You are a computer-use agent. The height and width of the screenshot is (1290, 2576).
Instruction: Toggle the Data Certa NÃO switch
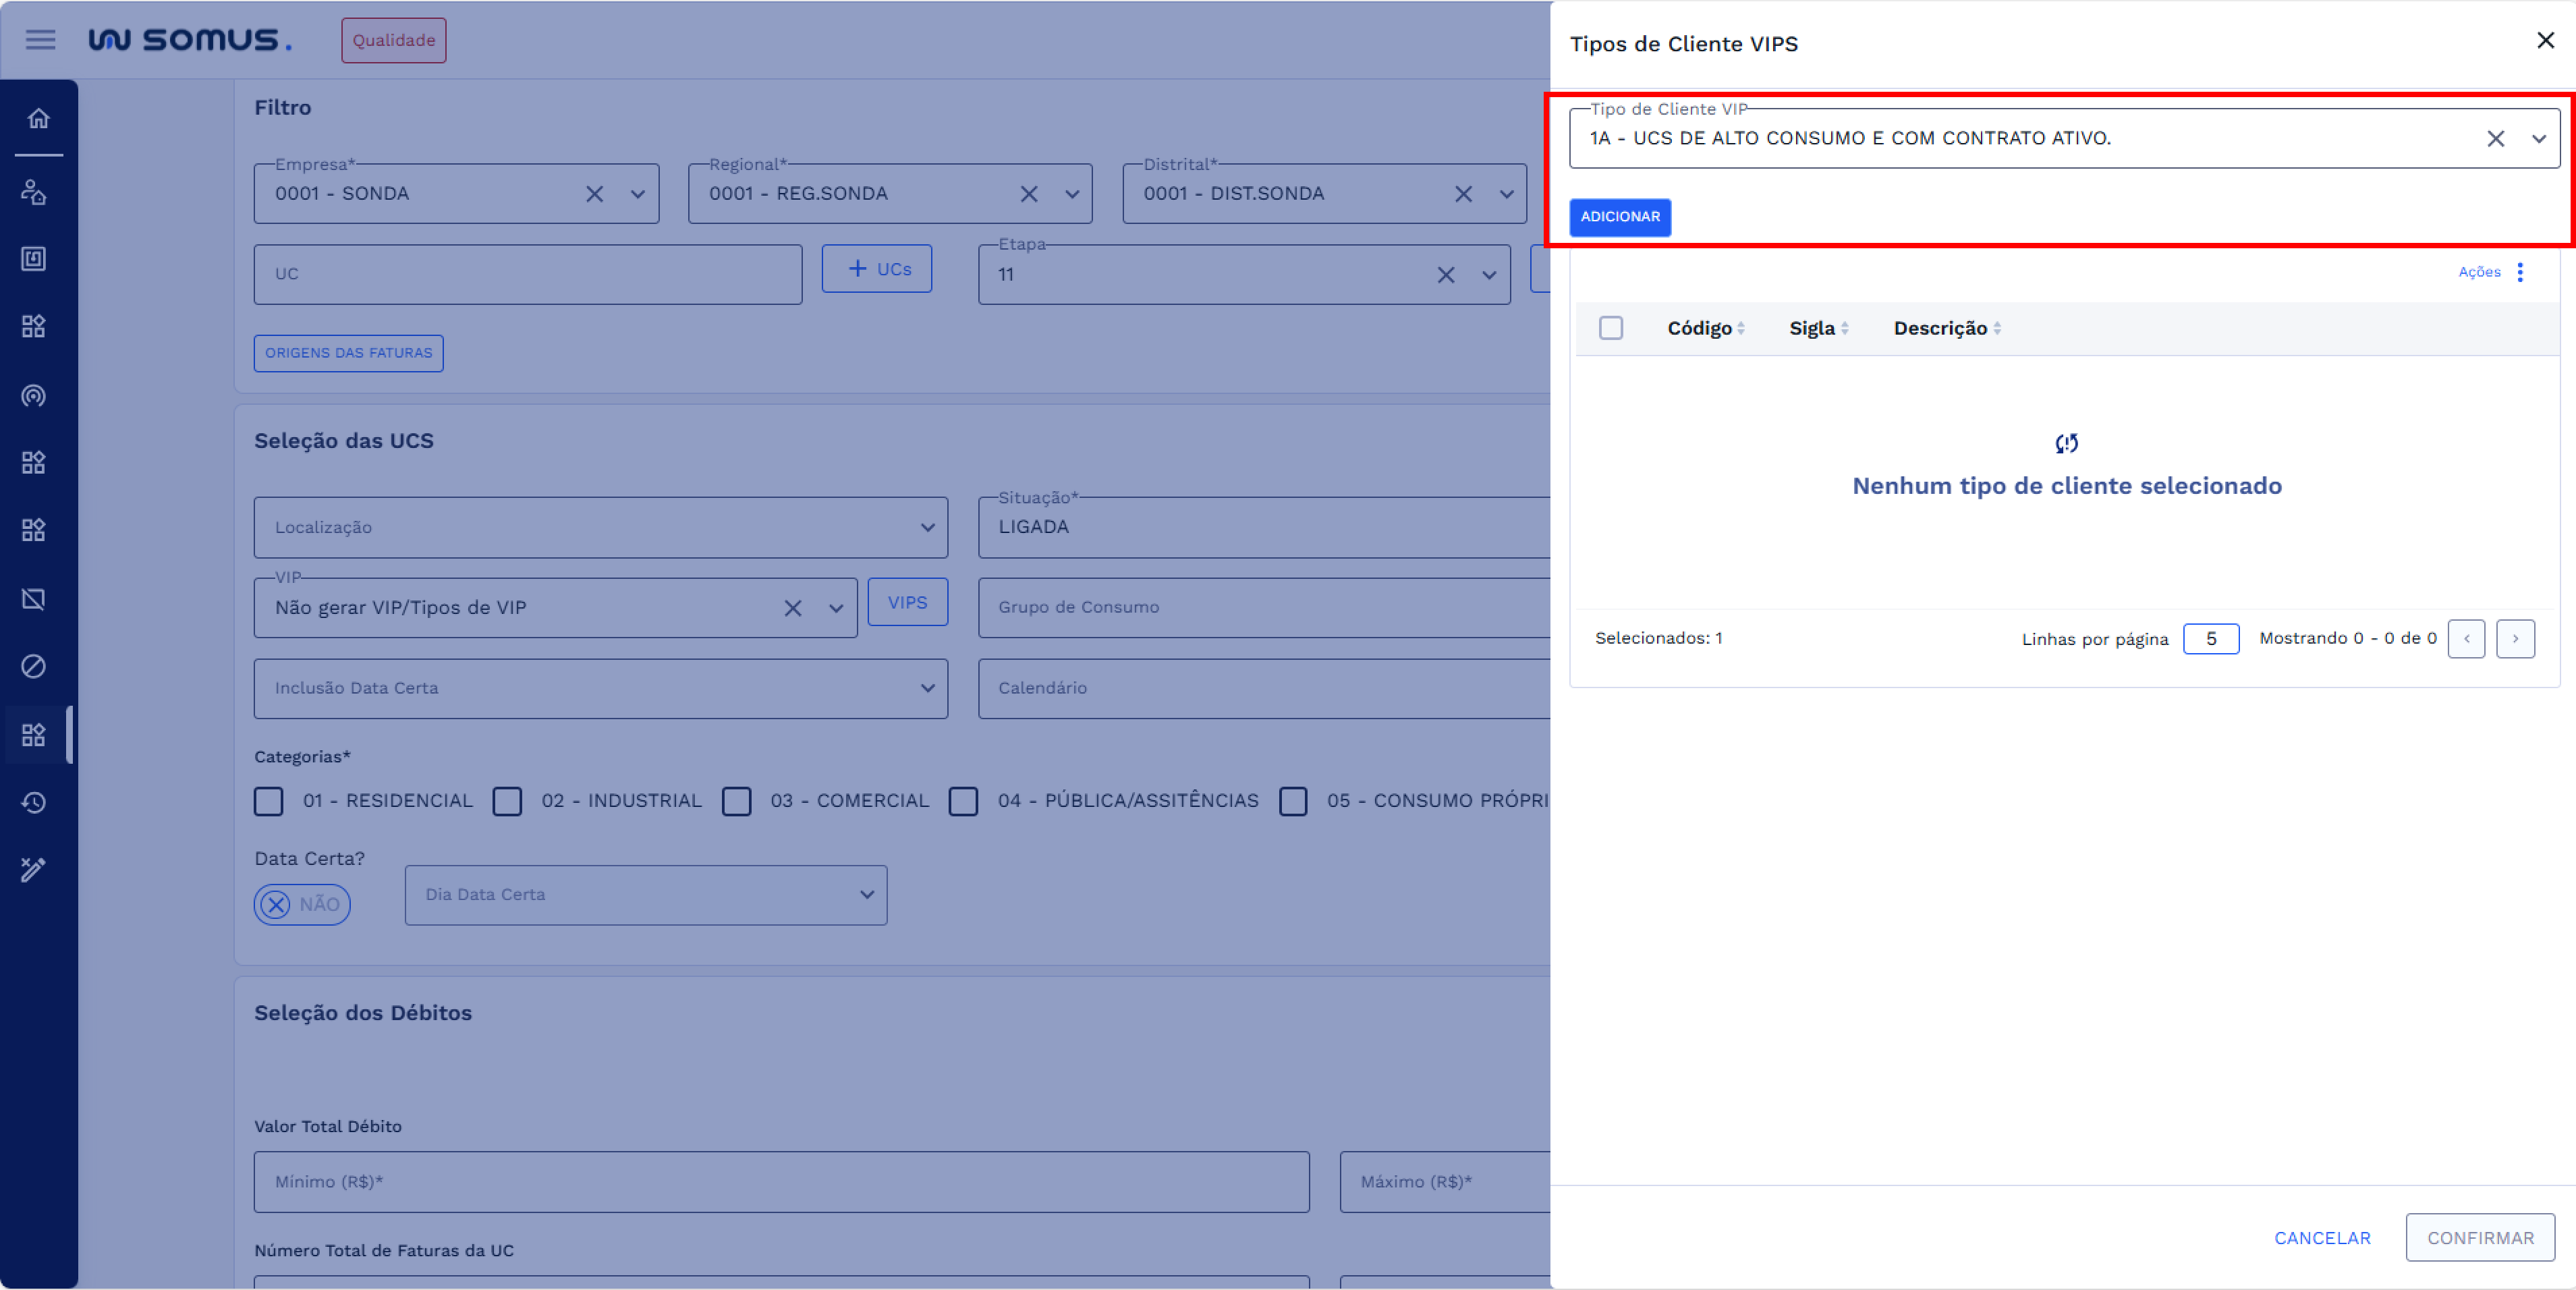point(301,904)
